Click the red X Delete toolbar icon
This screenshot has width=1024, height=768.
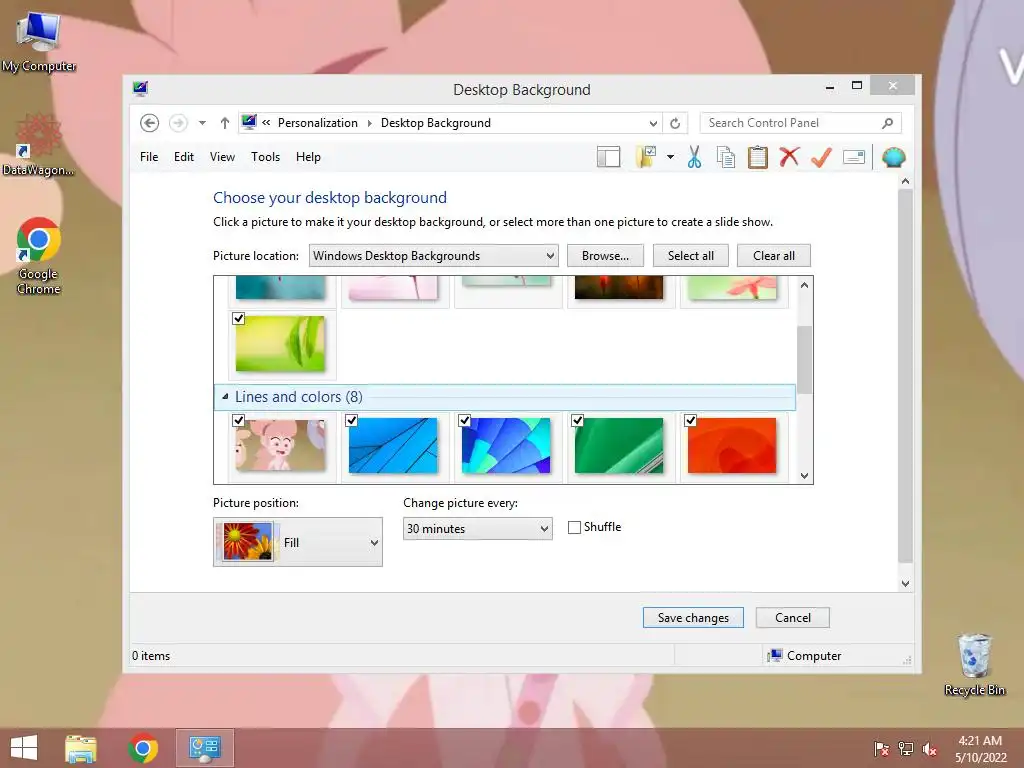click(790, 157)
